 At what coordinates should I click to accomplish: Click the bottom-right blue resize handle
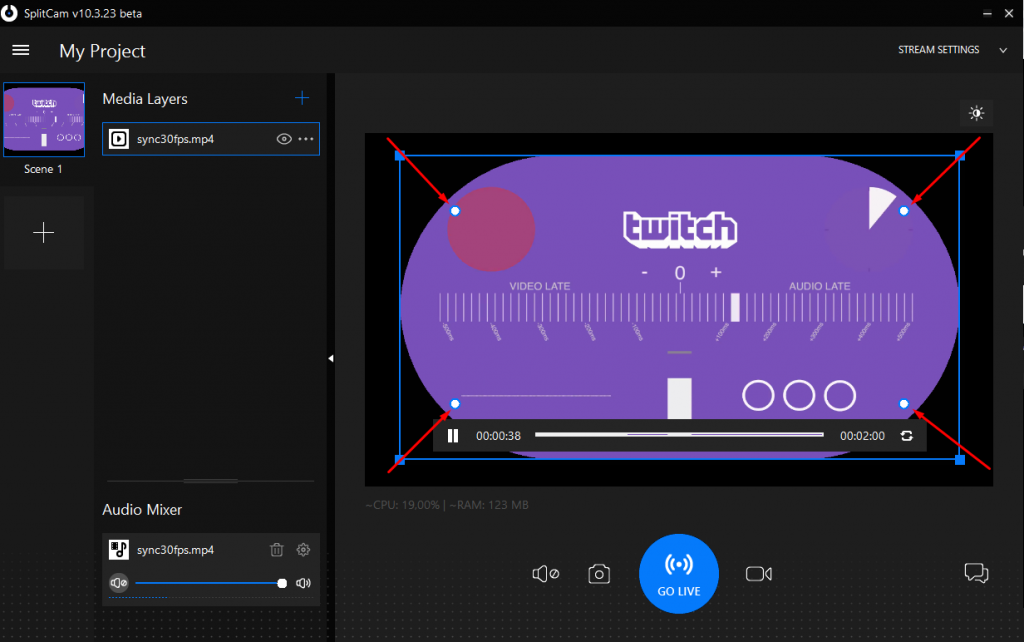point(960,460)
